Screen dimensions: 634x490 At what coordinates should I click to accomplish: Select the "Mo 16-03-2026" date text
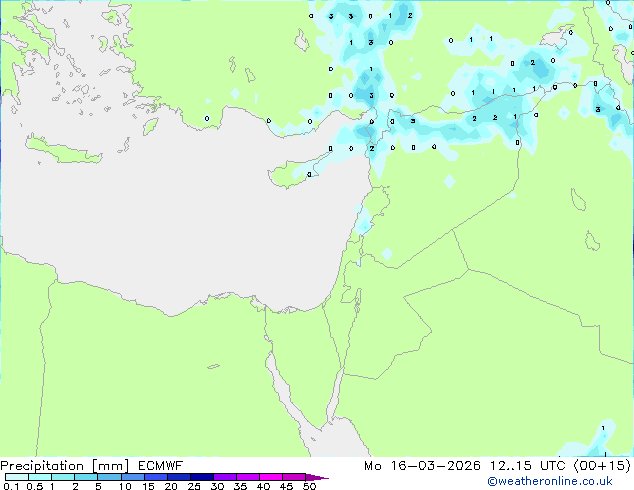tap(422, 466)
